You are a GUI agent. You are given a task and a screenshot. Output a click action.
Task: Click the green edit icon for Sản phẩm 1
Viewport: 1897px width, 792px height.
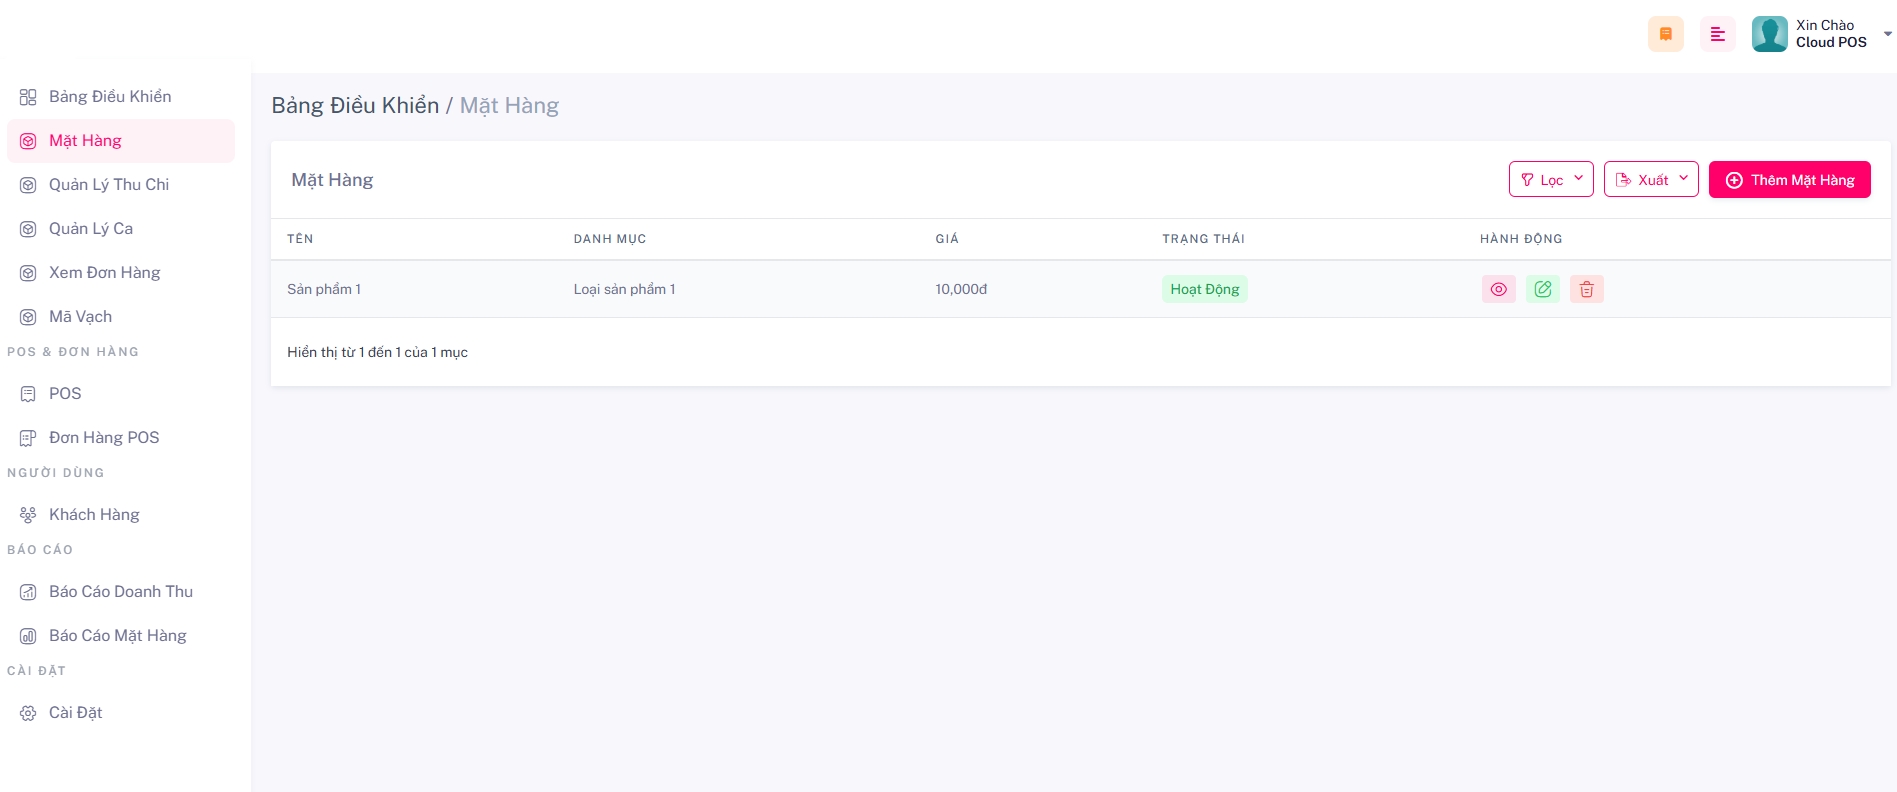click(1542, 289)
